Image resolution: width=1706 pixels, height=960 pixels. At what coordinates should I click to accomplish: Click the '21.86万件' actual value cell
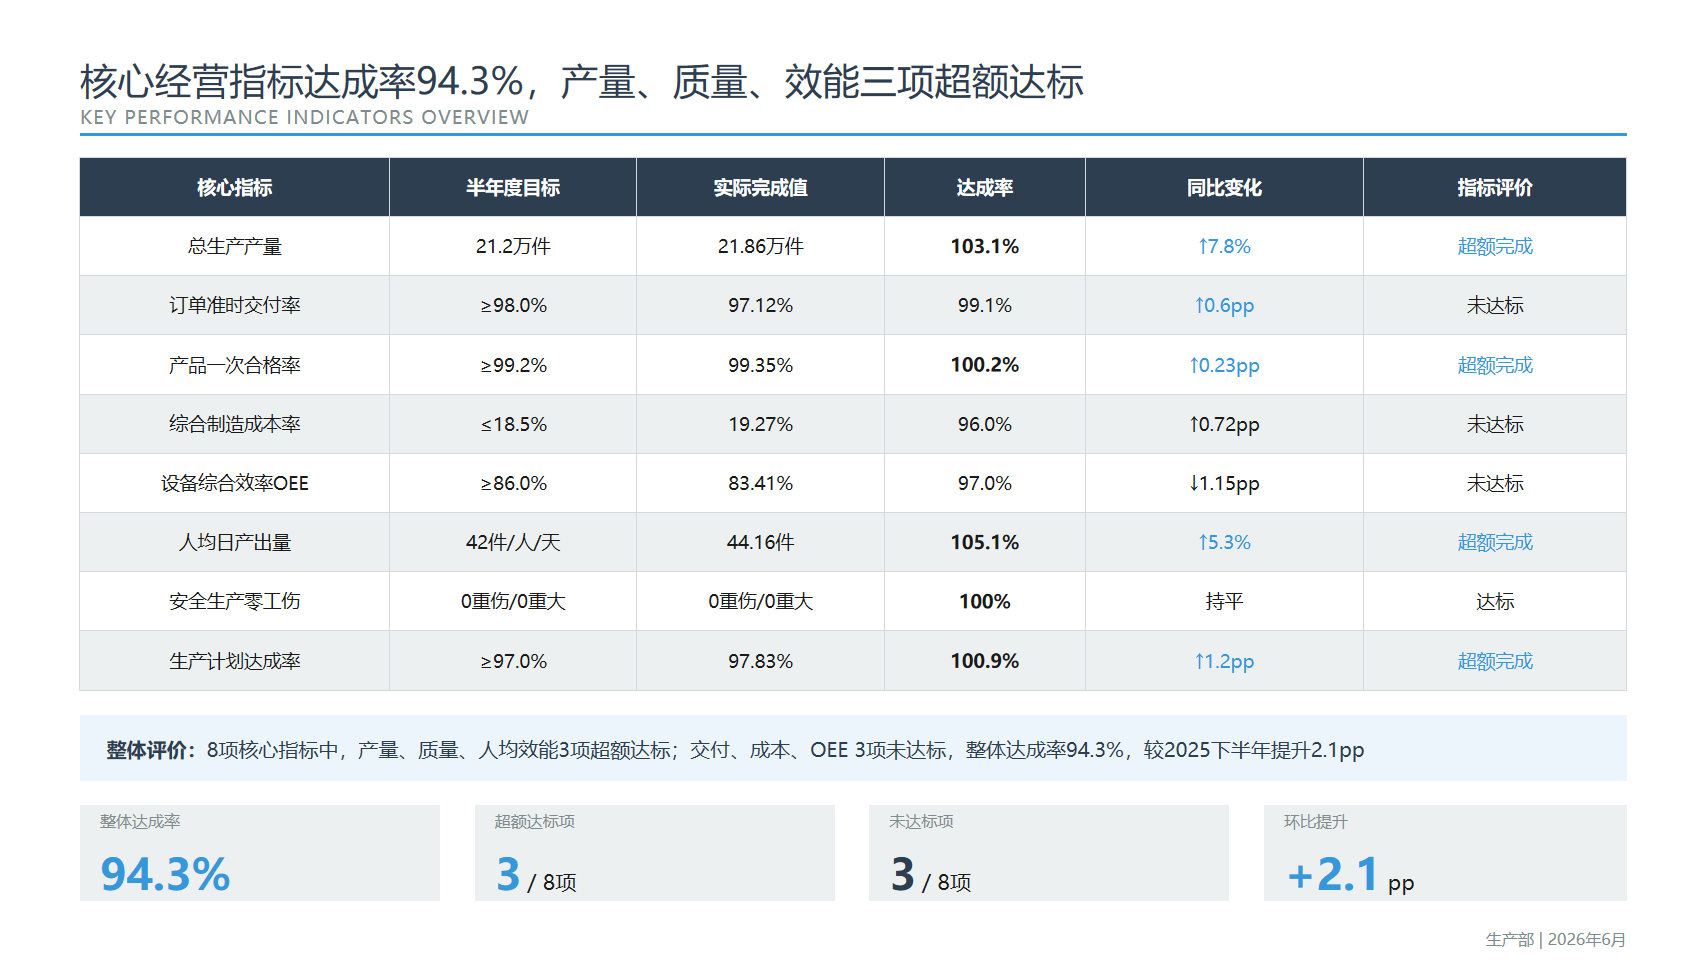(x=760, y=246)
